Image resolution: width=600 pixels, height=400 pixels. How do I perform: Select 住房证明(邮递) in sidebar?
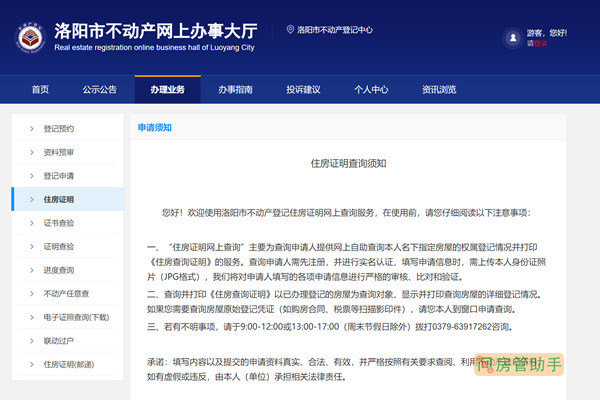click(x=69, y=364)
